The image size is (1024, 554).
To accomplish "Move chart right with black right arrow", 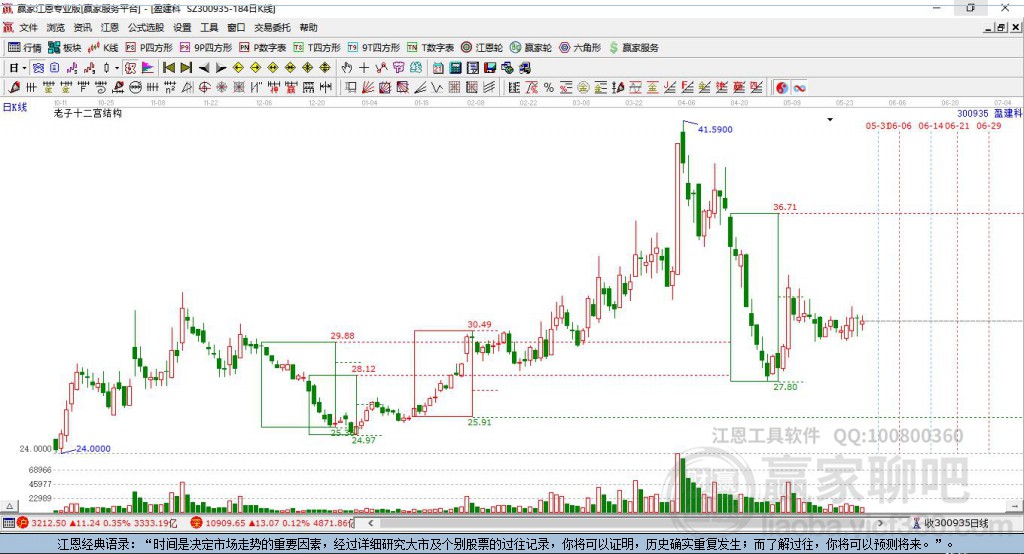I will click(221, 68).
